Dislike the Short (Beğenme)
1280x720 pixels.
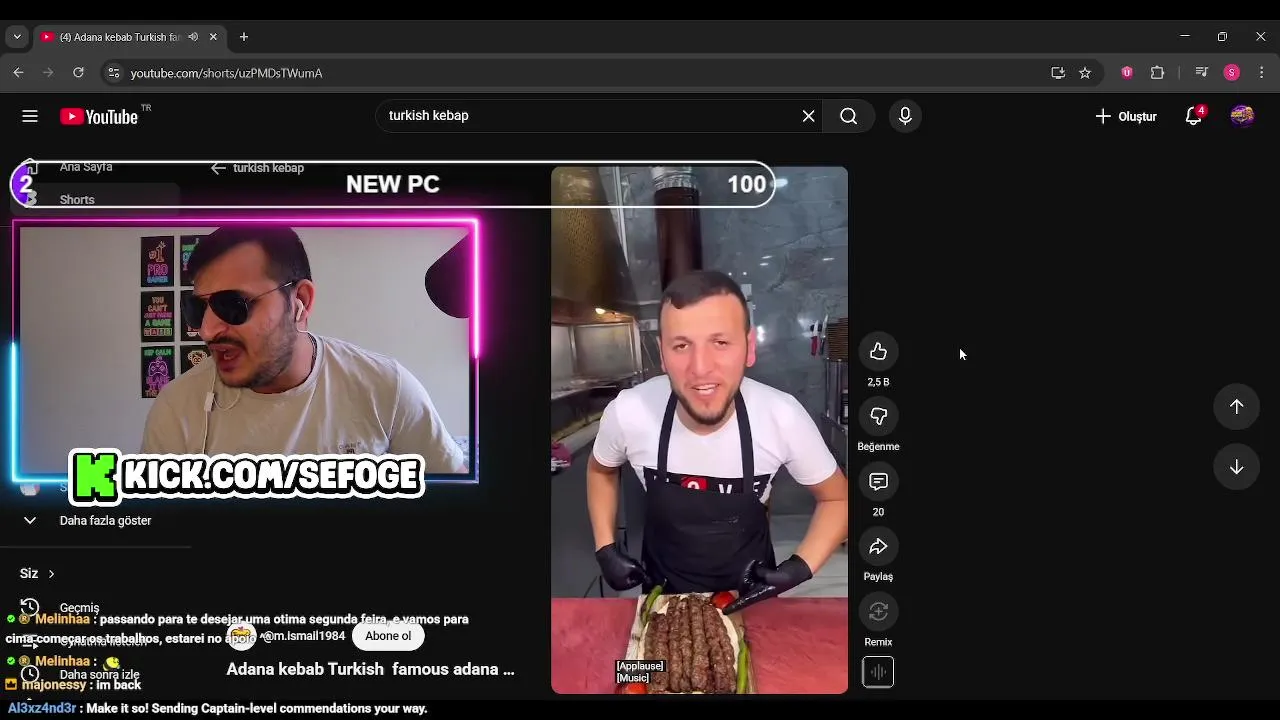[x=878, y=416]
